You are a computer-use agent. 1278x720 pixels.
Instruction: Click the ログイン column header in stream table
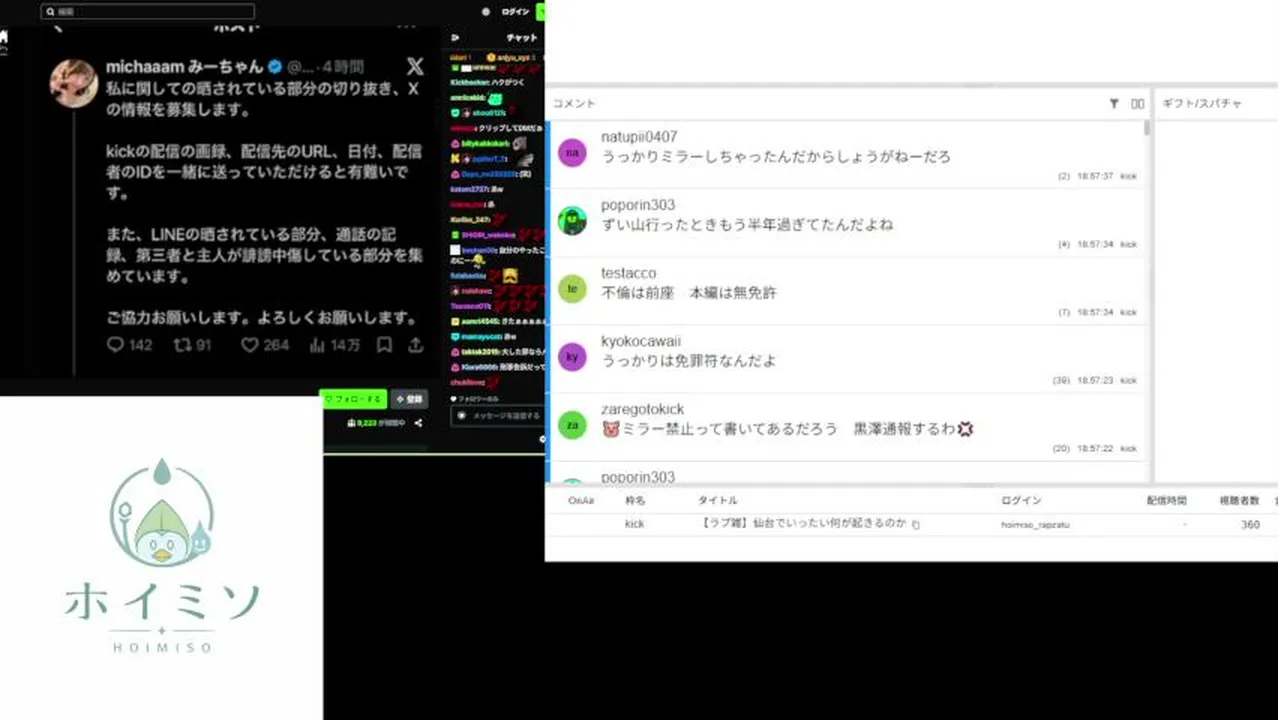pos(1021,500)
